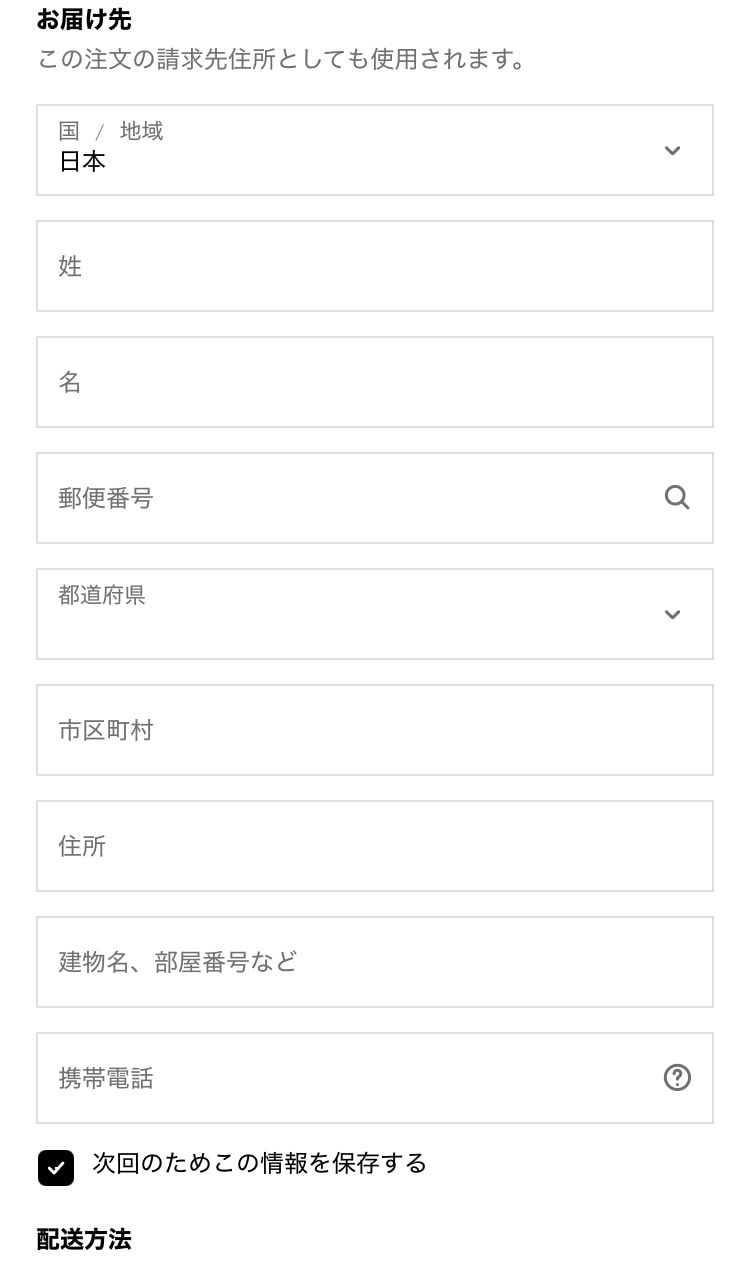The height and width of the screenshot is (1276, 750).
Task: Expand the 都道府県 dropdown chevron
Action: 672,614
